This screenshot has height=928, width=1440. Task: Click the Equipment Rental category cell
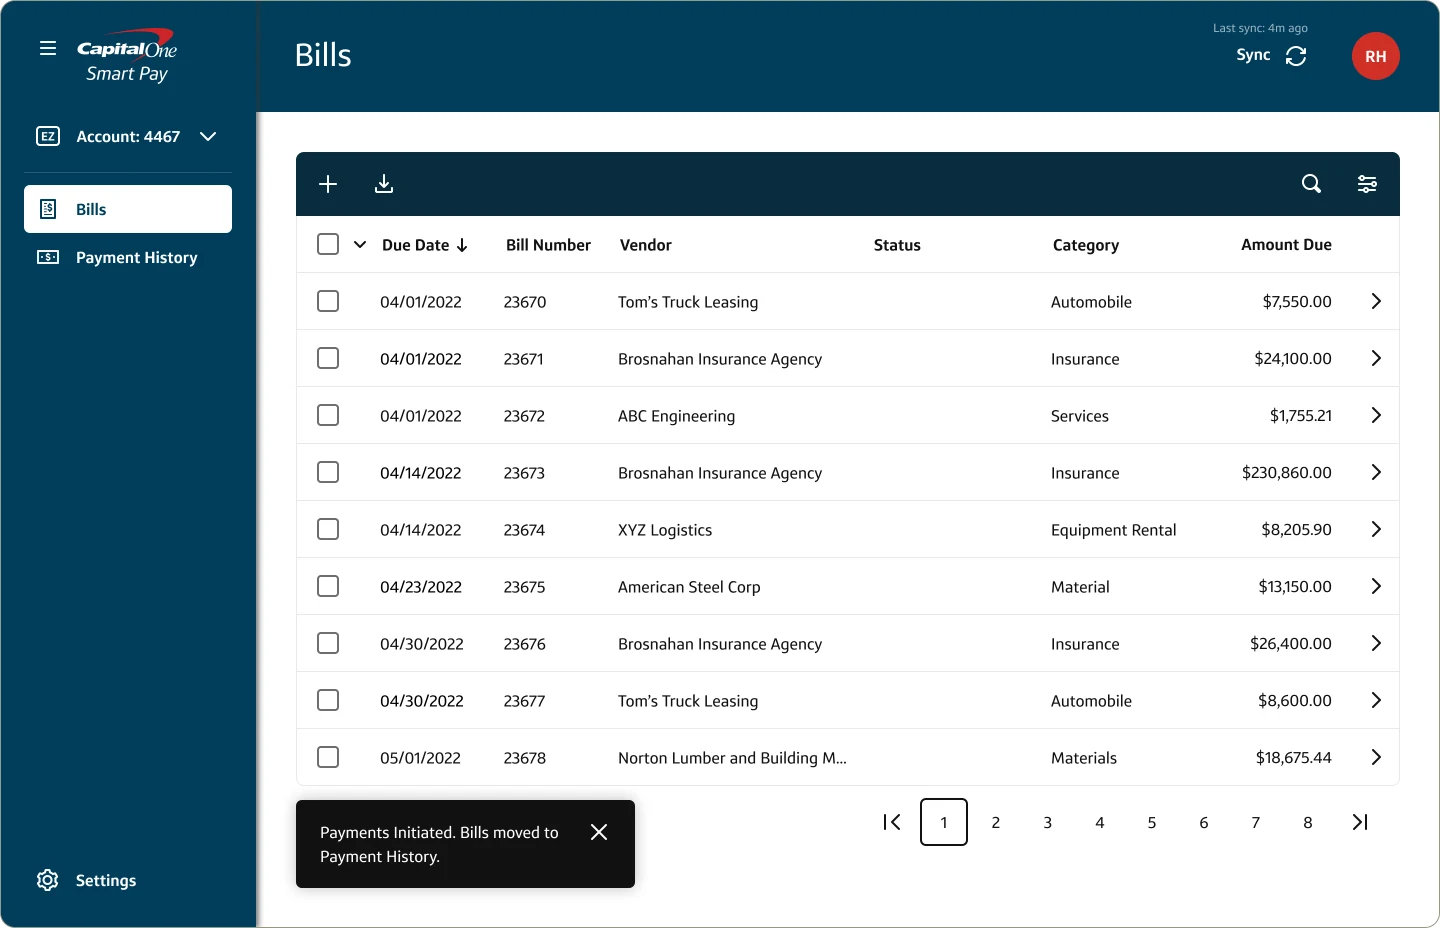tap(1113, 530)
